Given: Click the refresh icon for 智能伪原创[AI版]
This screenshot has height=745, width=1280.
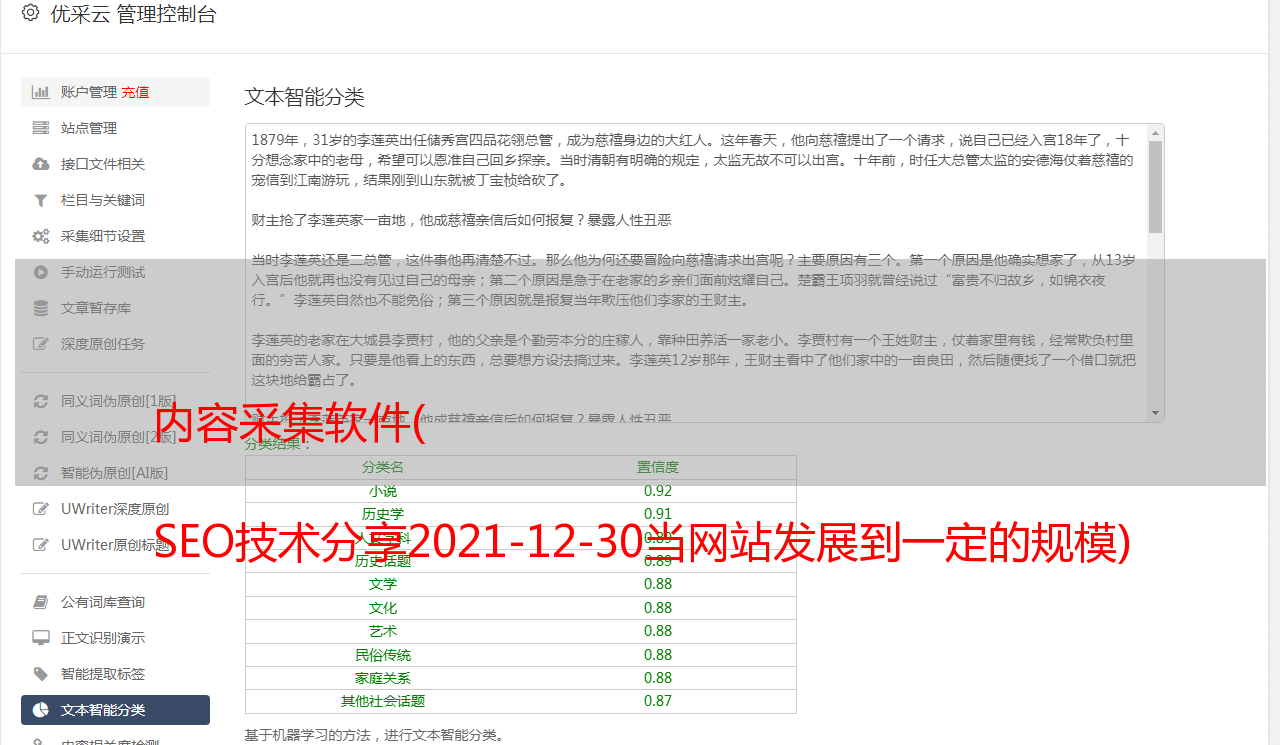Looking at the screenshot, I should pyautogui.click(x=41, y=473).
